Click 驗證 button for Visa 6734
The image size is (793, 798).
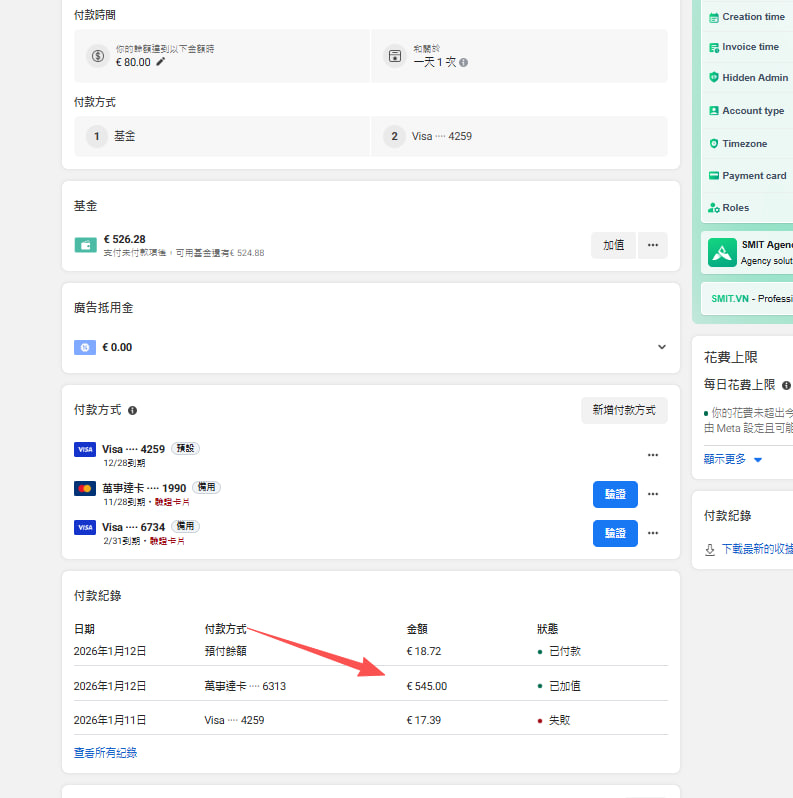coord(615,533)
